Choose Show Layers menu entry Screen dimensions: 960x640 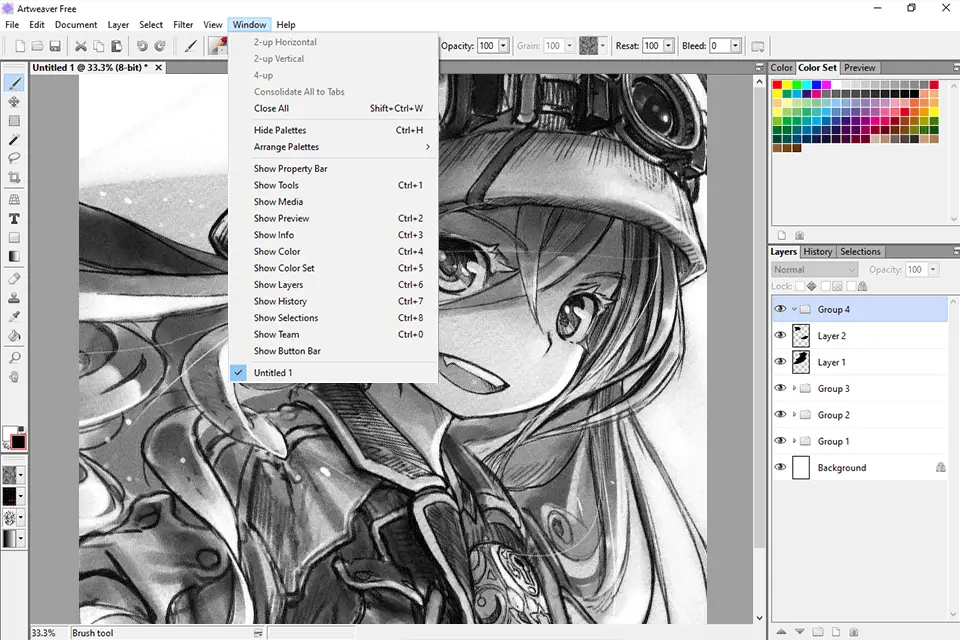(334, 285)
